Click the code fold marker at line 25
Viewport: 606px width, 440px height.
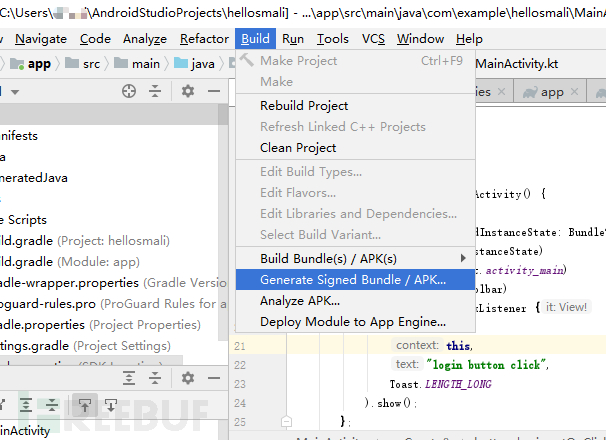pyautogui.click(x=286, y=421)
